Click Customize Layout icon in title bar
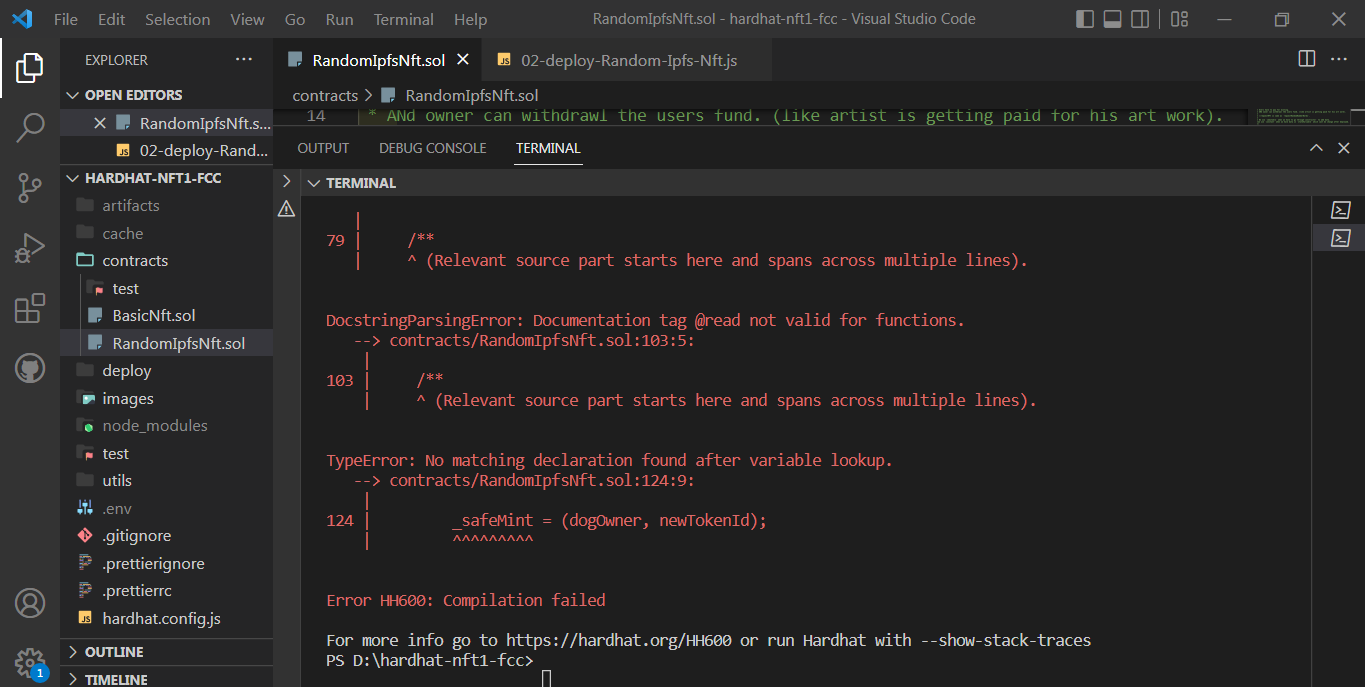Viewport: 1365px width, 687px height. (1179, 19)
